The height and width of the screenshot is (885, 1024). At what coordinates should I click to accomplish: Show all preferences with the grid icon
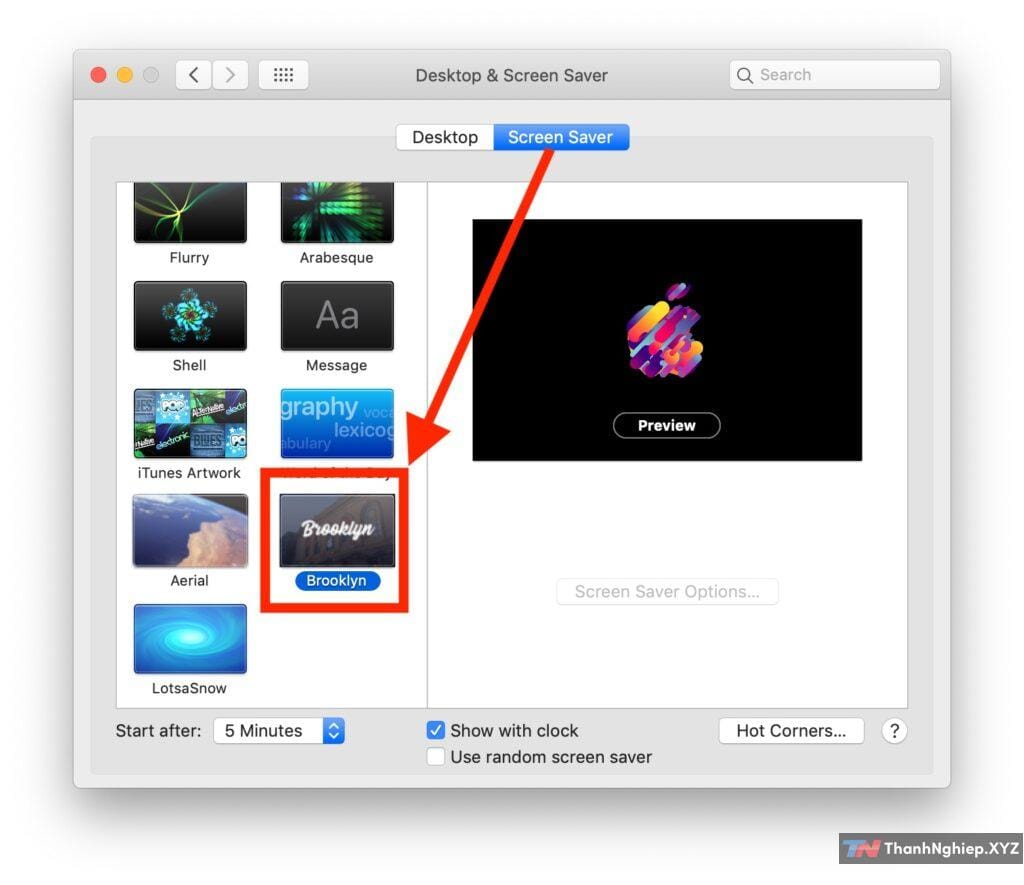pyautogui.click(x=283, y=74)
